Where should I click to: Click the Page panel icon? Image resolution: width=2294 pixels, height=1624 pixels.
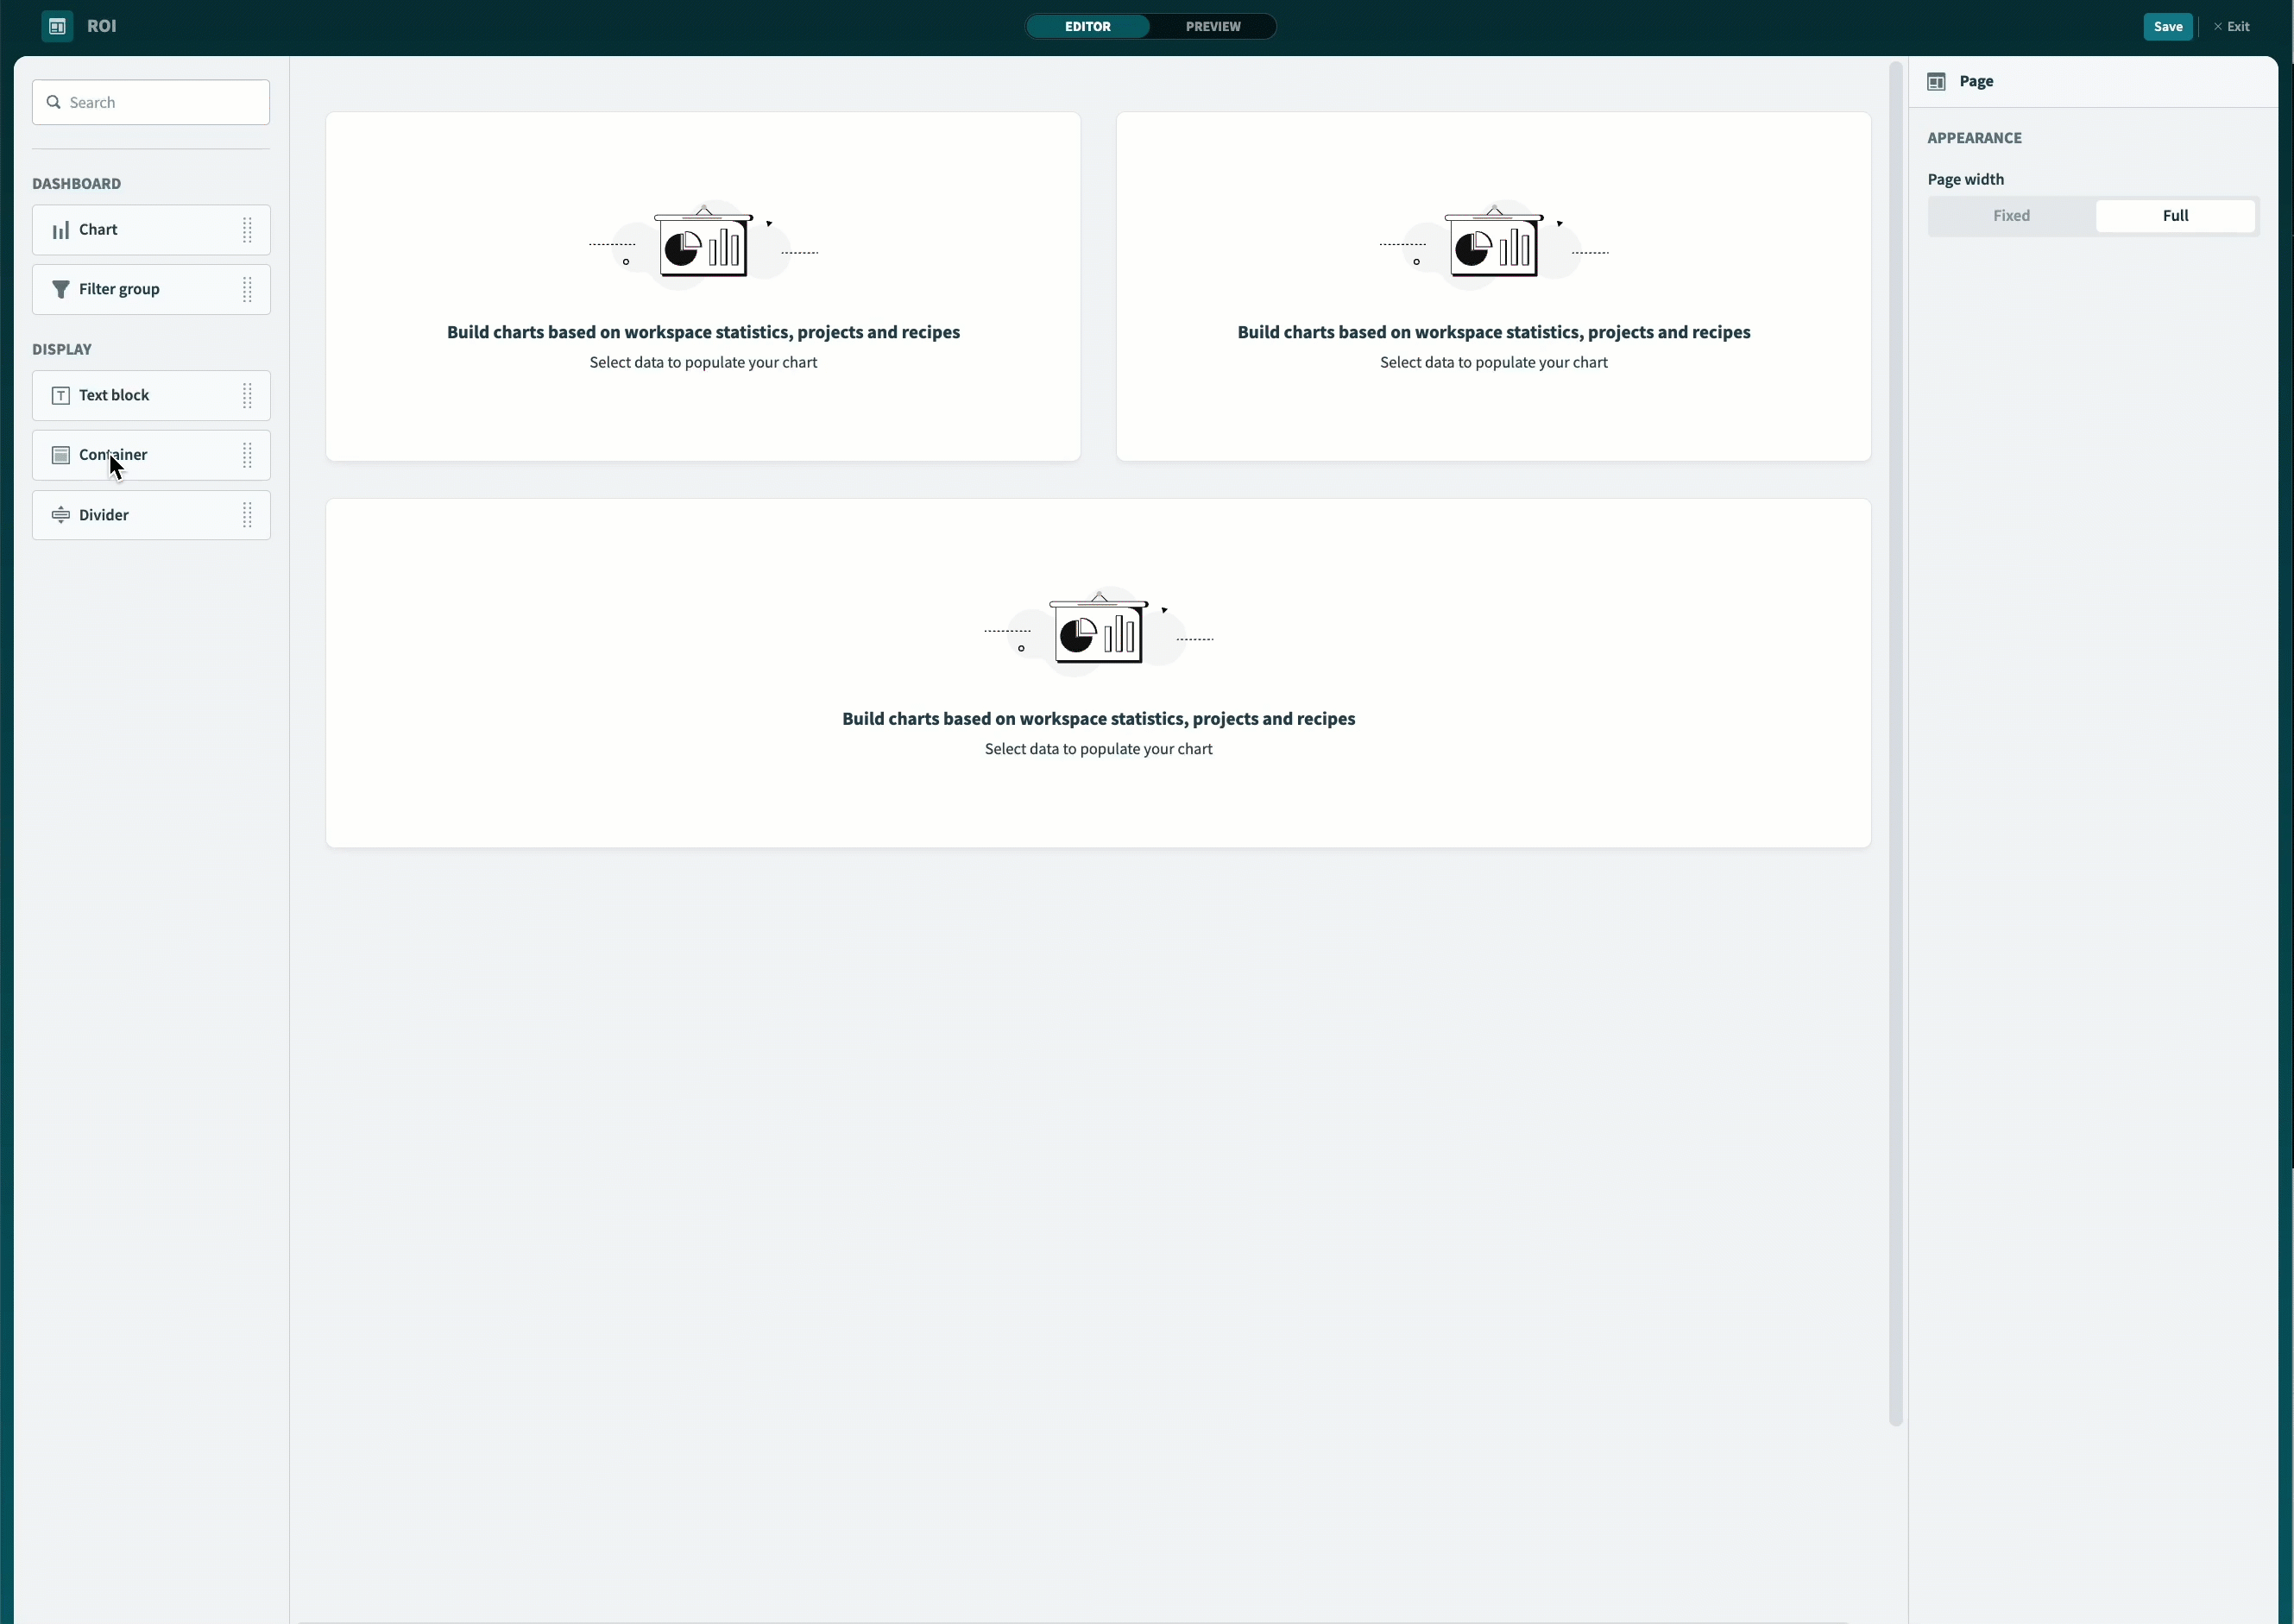1937,81
